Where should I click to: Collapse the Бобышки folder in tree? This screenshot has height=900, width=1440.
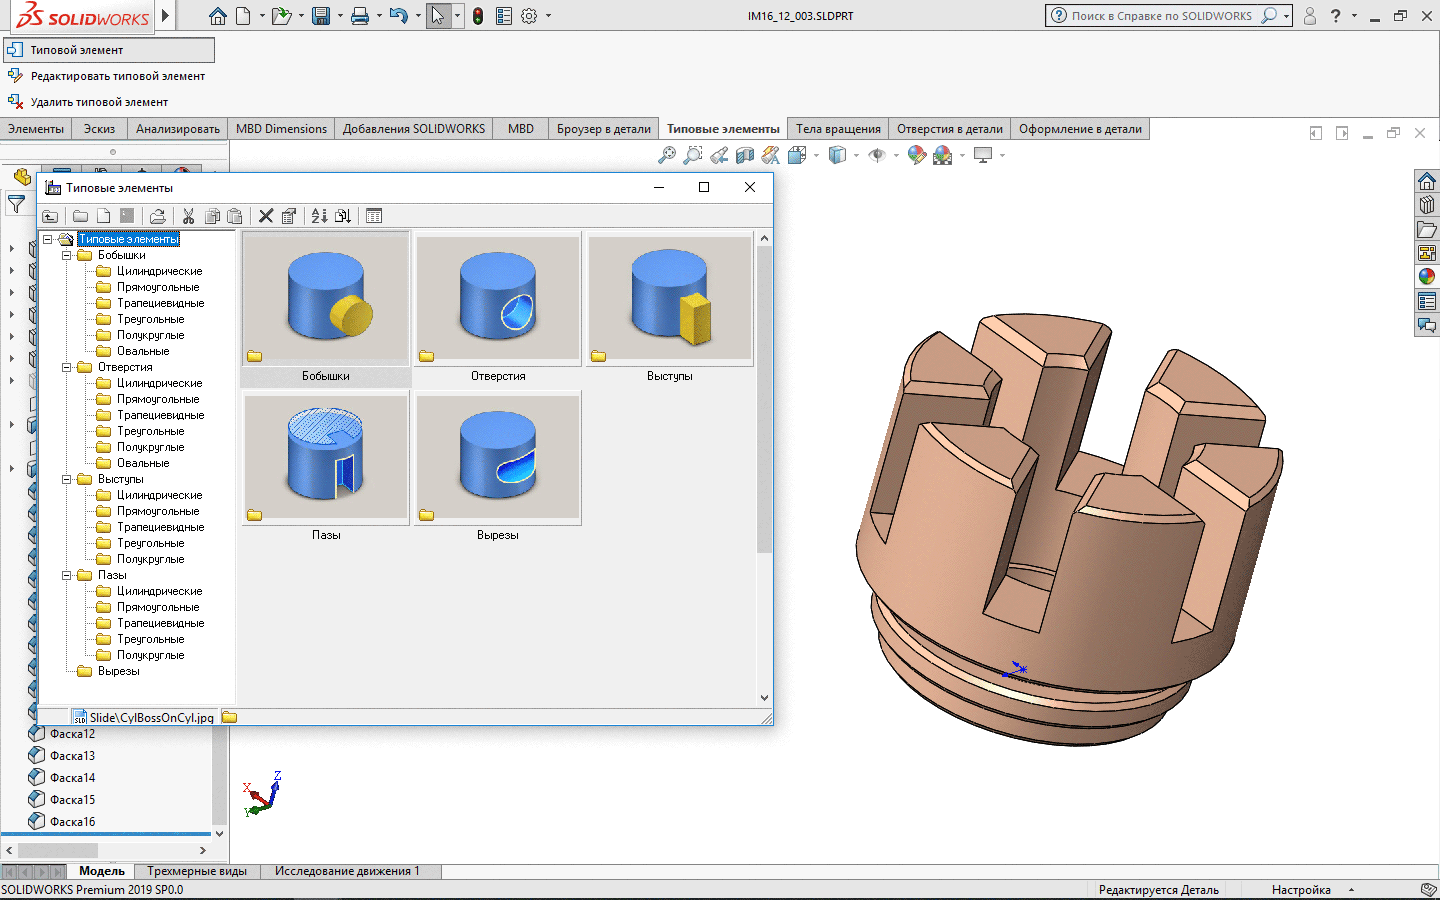click(x=67, y=255)
